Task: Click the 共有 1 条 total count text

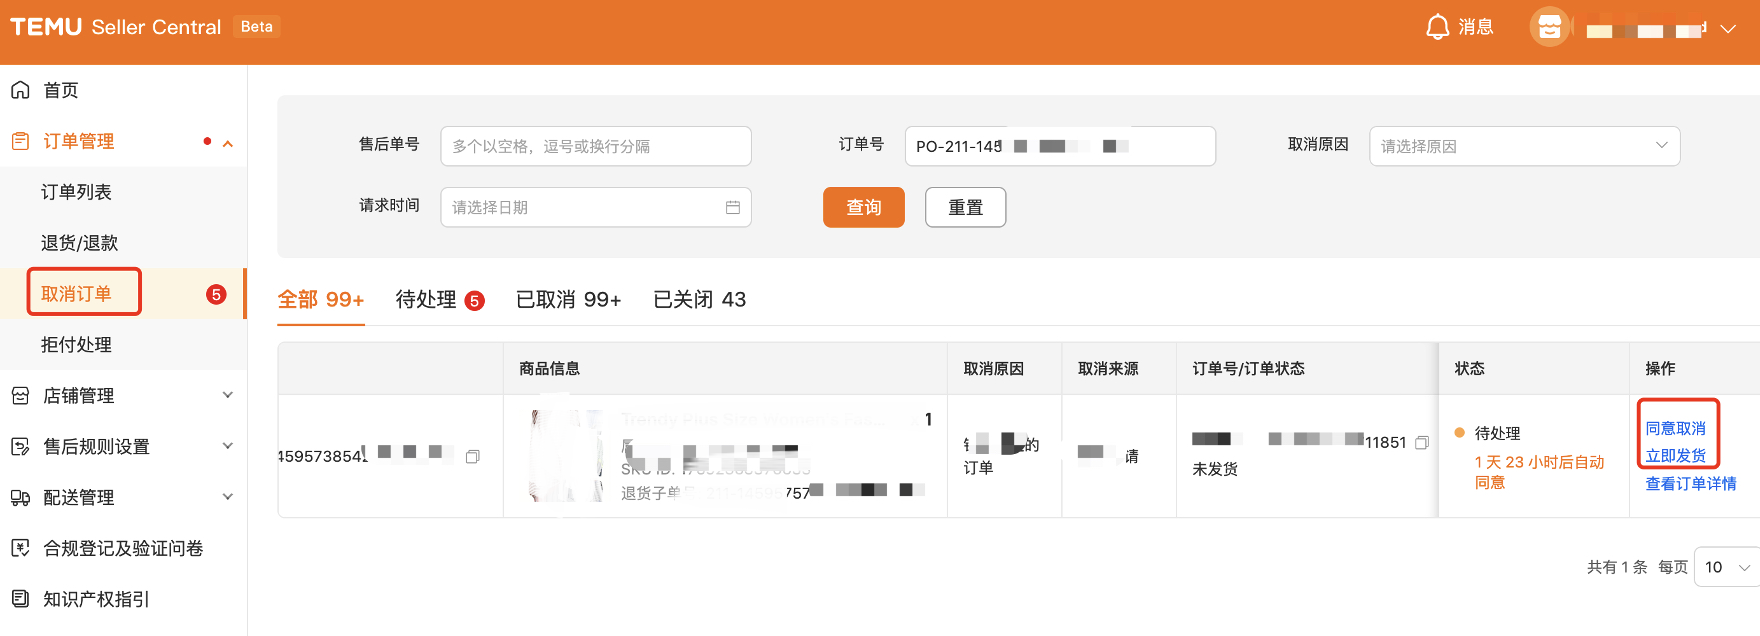Action: click(x=1617, y=567)
